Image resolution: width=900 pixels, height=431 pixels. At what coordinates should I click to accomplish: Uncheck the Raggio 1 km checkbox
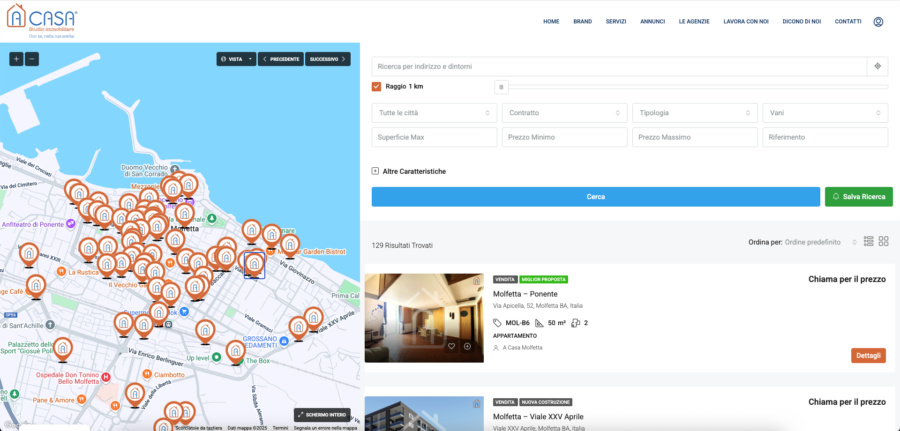pos(377,86)
